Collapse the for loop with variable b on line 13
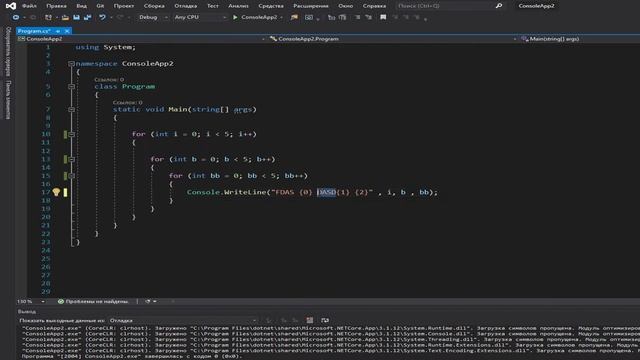640x360 pixels. click(71, 159)
